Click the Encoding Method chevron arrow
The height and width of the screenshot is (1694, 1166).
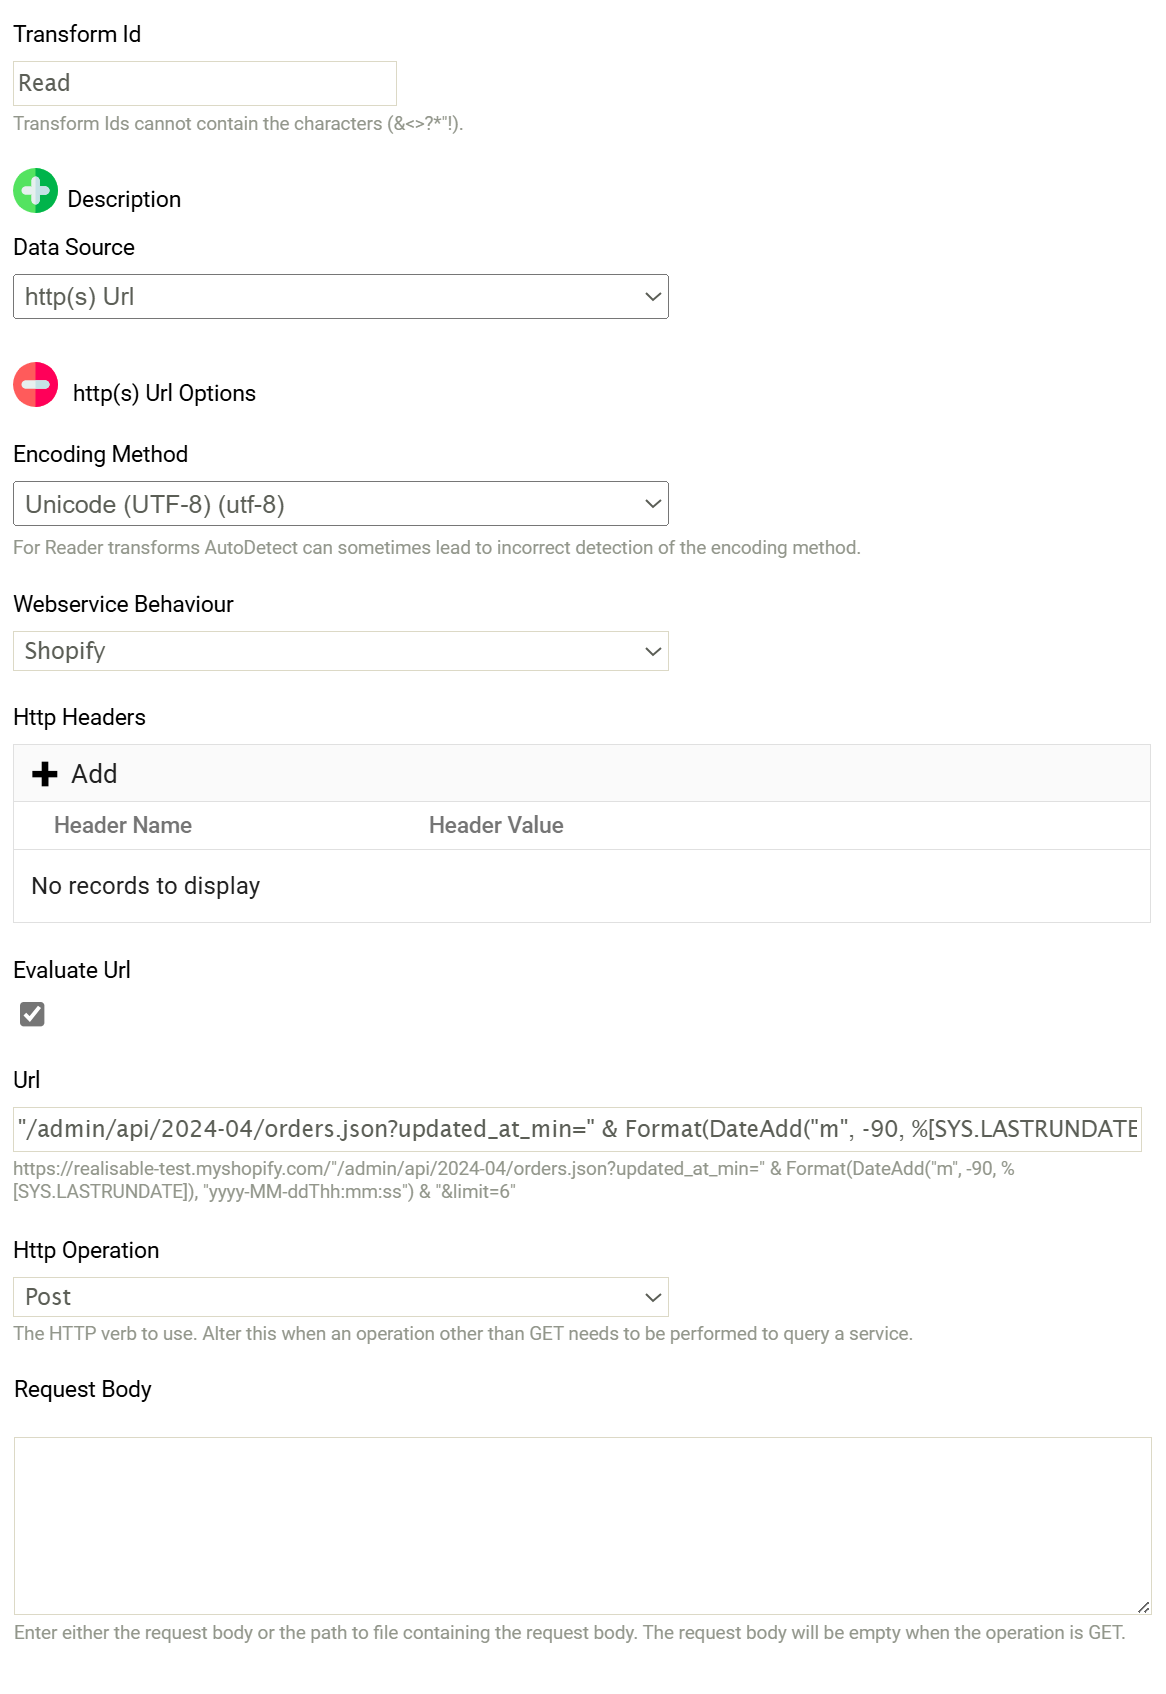(x=653, y=504)
